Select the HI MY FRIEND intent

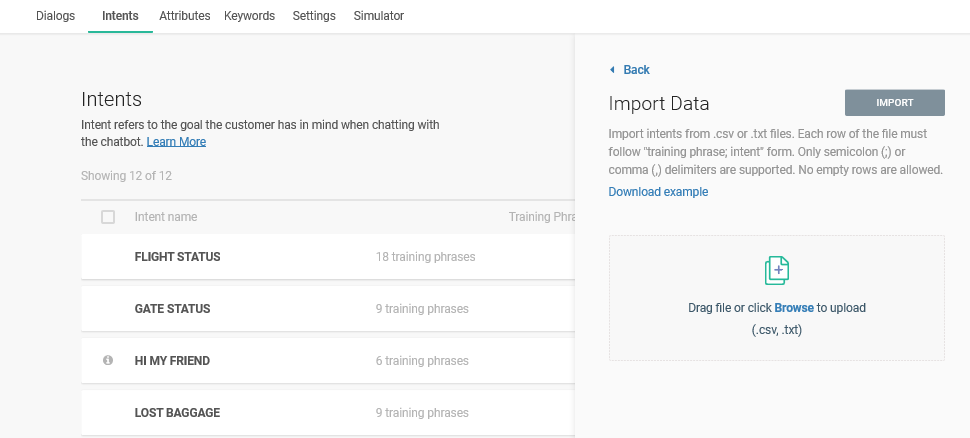172,361
